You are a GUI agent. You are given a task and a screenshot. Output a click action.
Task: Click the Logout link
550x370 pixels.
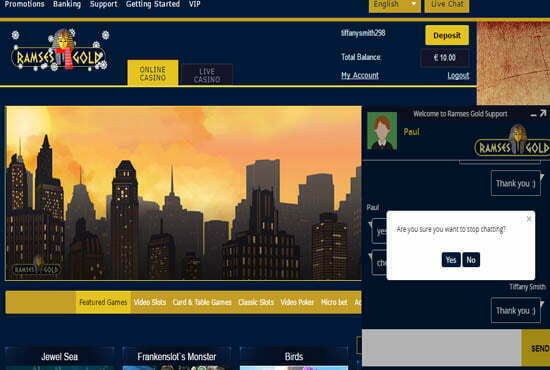[x=458, y=75]
